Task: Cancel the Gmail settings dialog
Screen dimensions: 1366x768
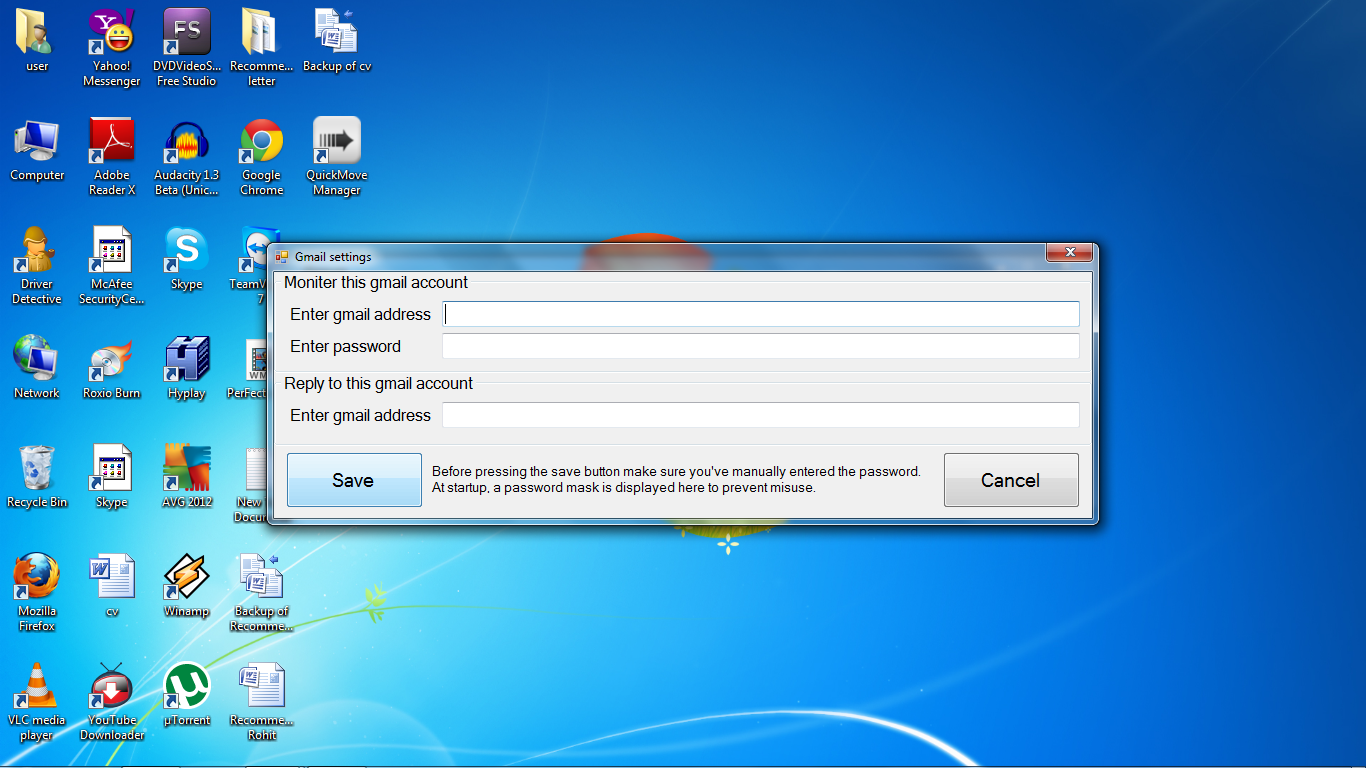Action: click(x=1011, y=480)
